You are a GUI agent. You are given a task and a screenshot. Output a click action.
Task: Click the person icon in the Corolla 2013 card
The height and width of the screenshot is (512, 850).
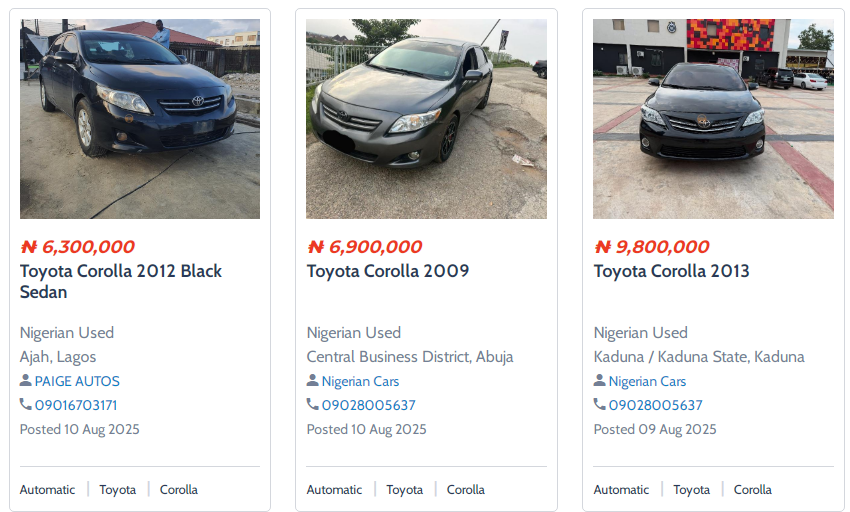600,381
